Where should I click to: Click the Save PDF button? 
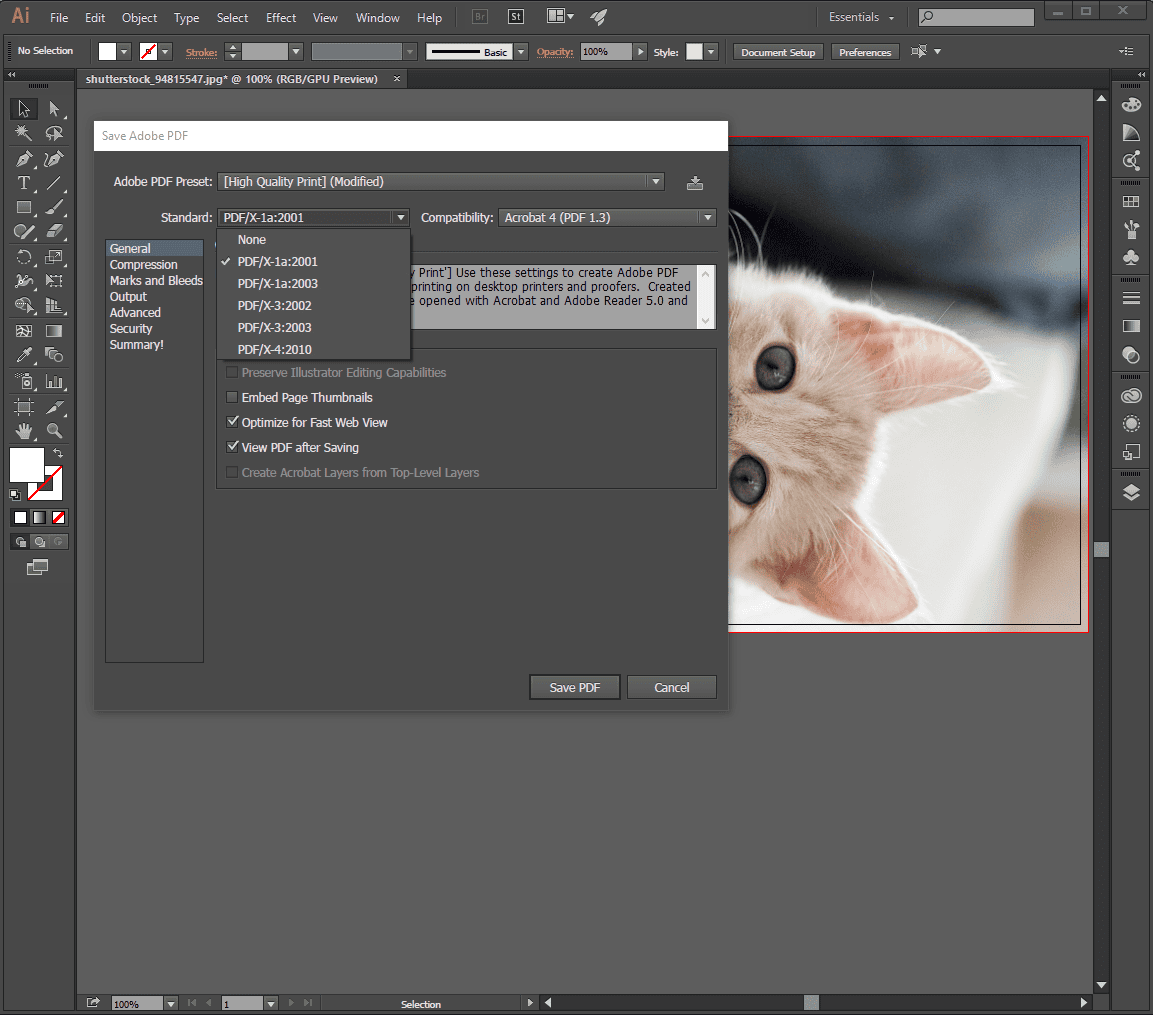[575, 688]
